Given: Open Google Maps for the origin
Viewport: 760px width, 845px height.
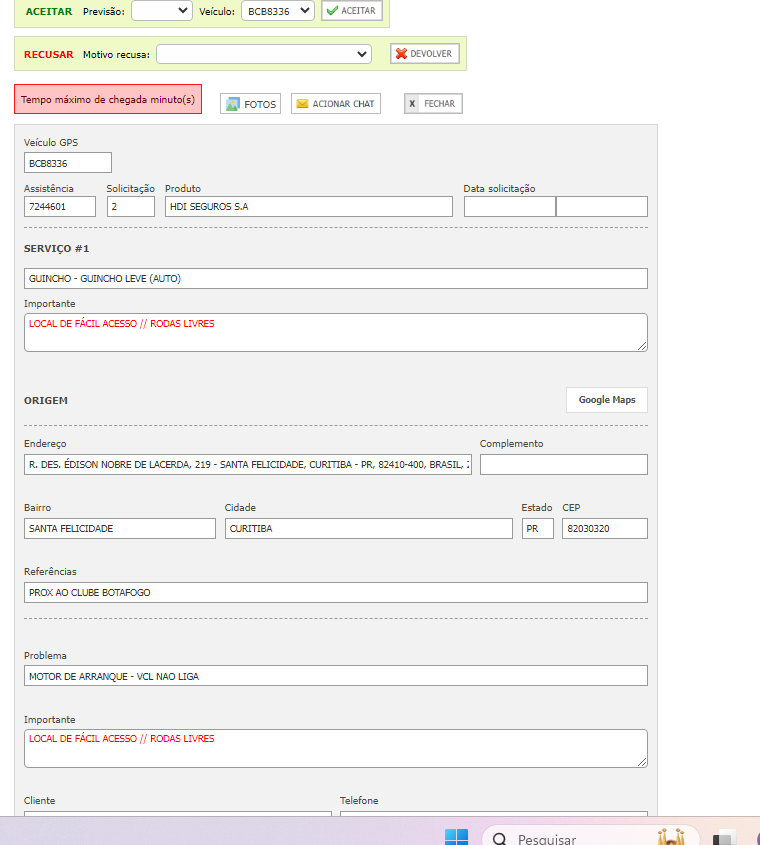Looking at the screenshot, I should point(606,400).
